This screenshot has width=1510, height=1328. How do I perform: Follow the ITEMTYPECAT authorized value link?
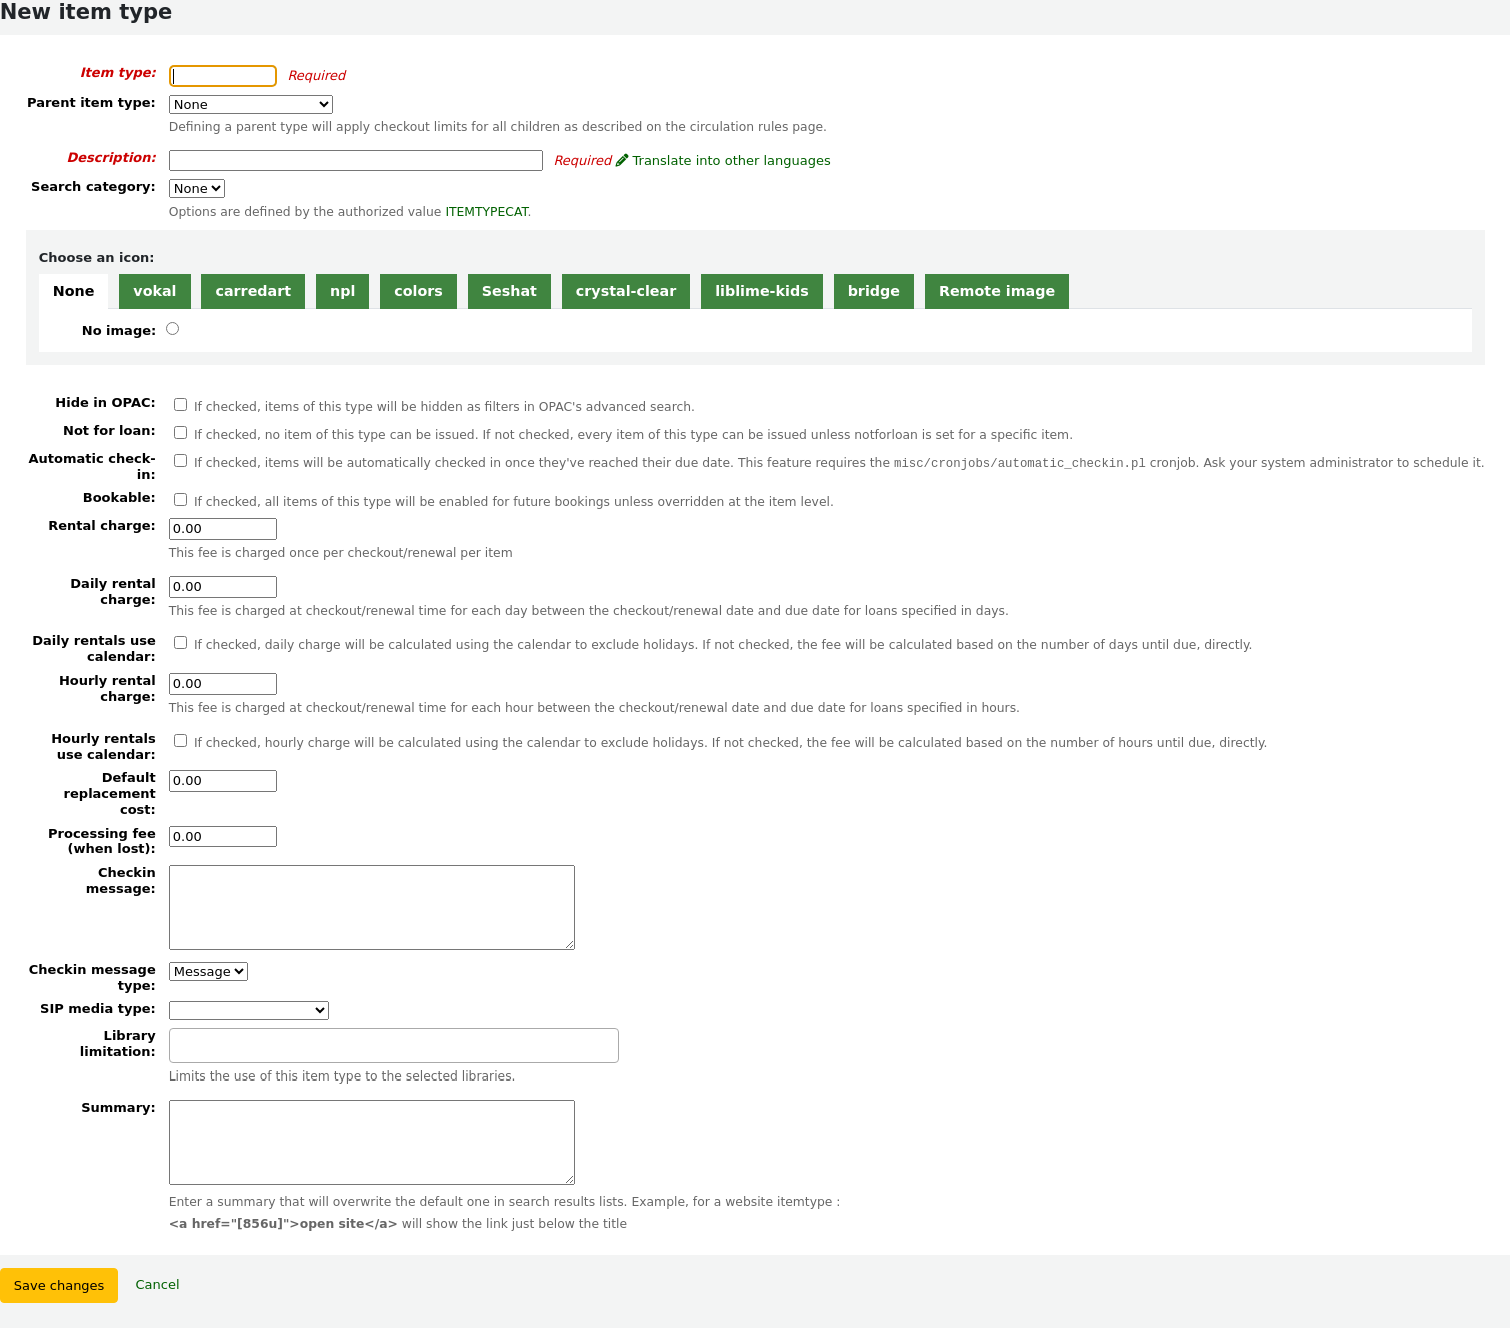point(486,211)
